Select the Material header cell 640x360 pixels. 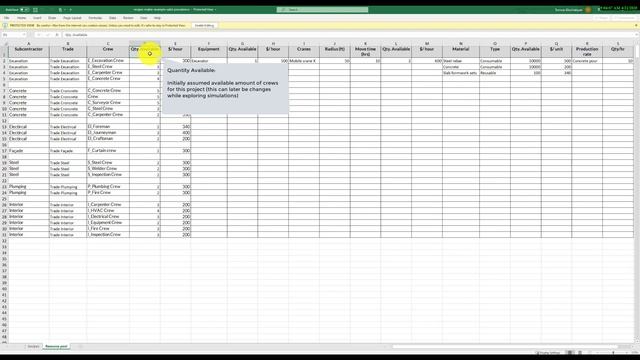(x=461, y=51)
